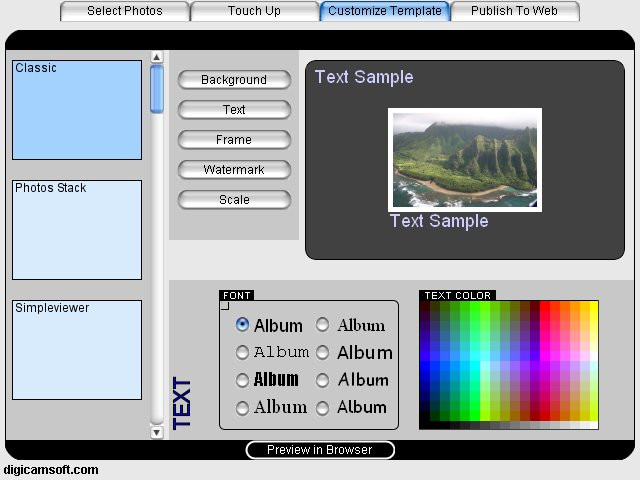Click the sample photo in the preview
Viewport: 640px width, 480px height.
[465, 160]
